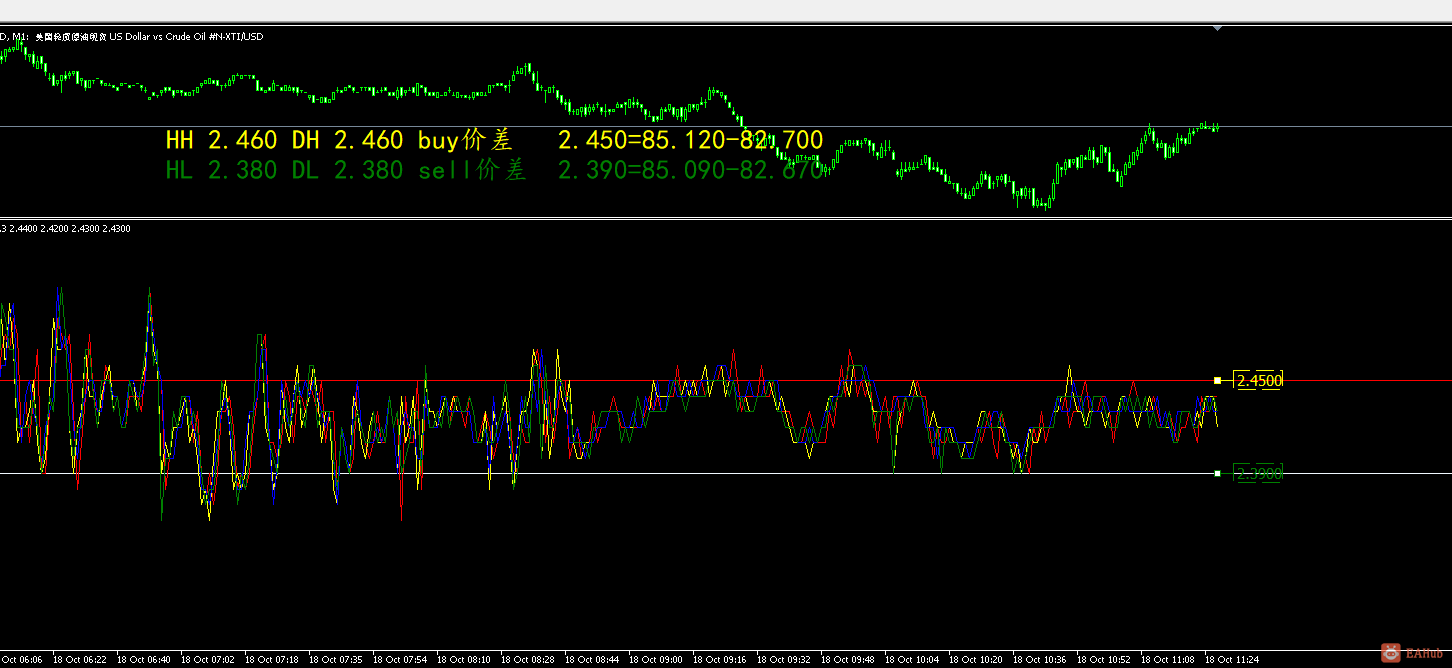Click the 18 Oct 08:10 time label

pos(463,660)
